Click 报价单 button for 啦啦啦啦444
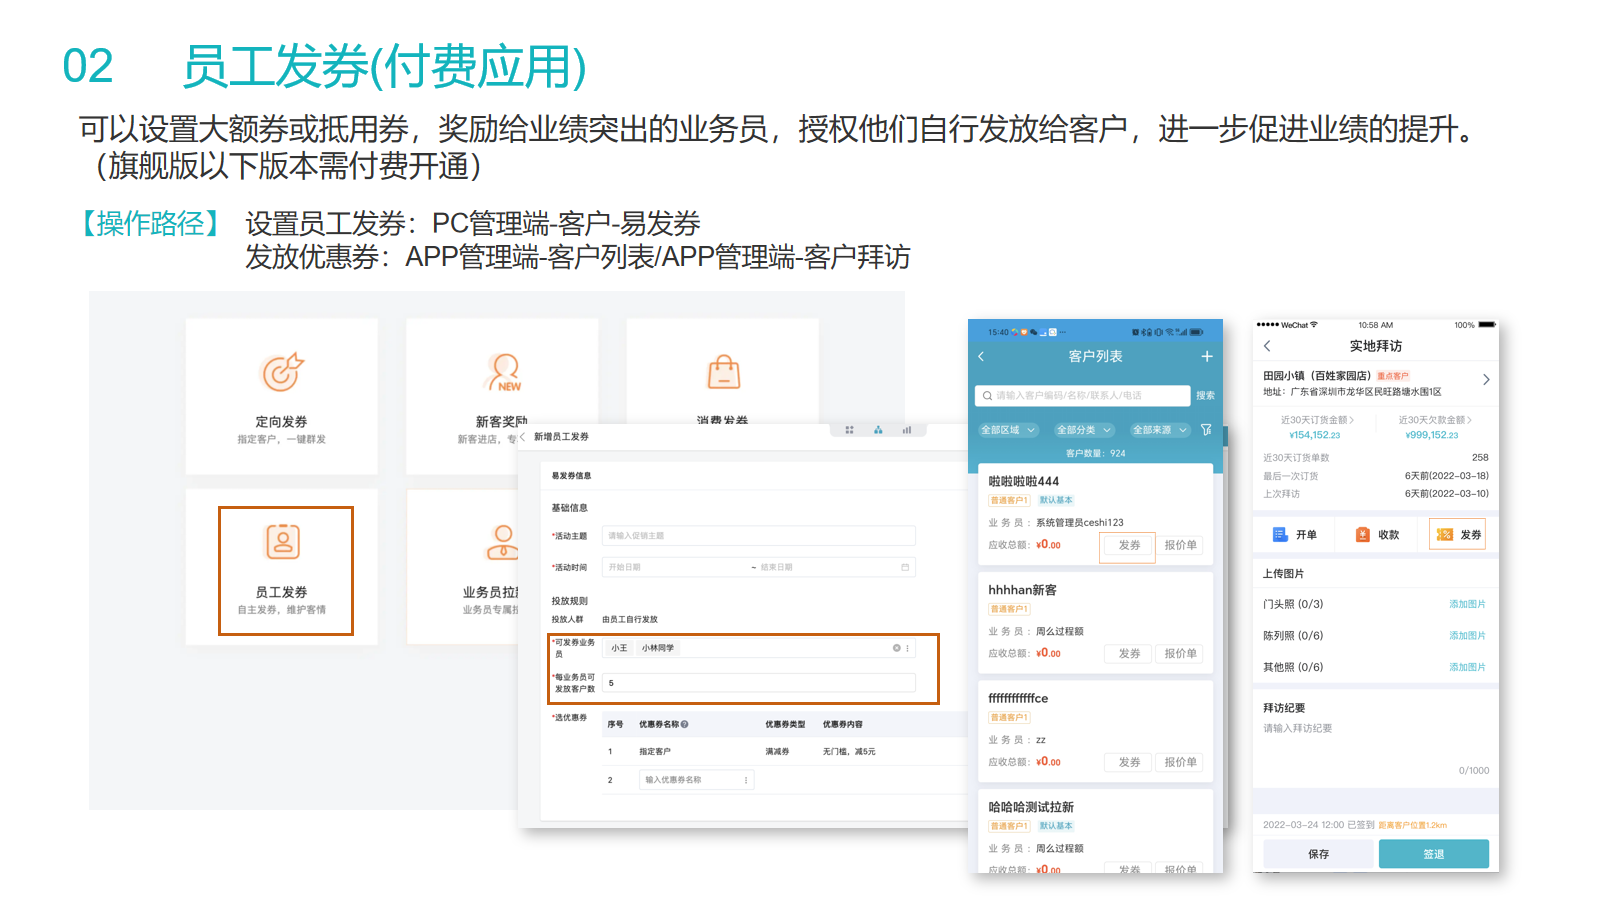The height and width of the screenshot is (900, 1600). 1180,545
